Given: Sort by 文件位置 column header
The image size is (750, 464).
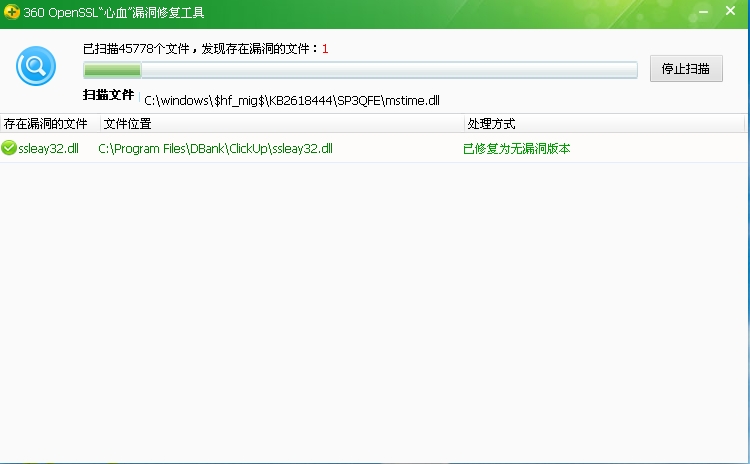Looking at the screenshot, I should click(x=282, y=123).
